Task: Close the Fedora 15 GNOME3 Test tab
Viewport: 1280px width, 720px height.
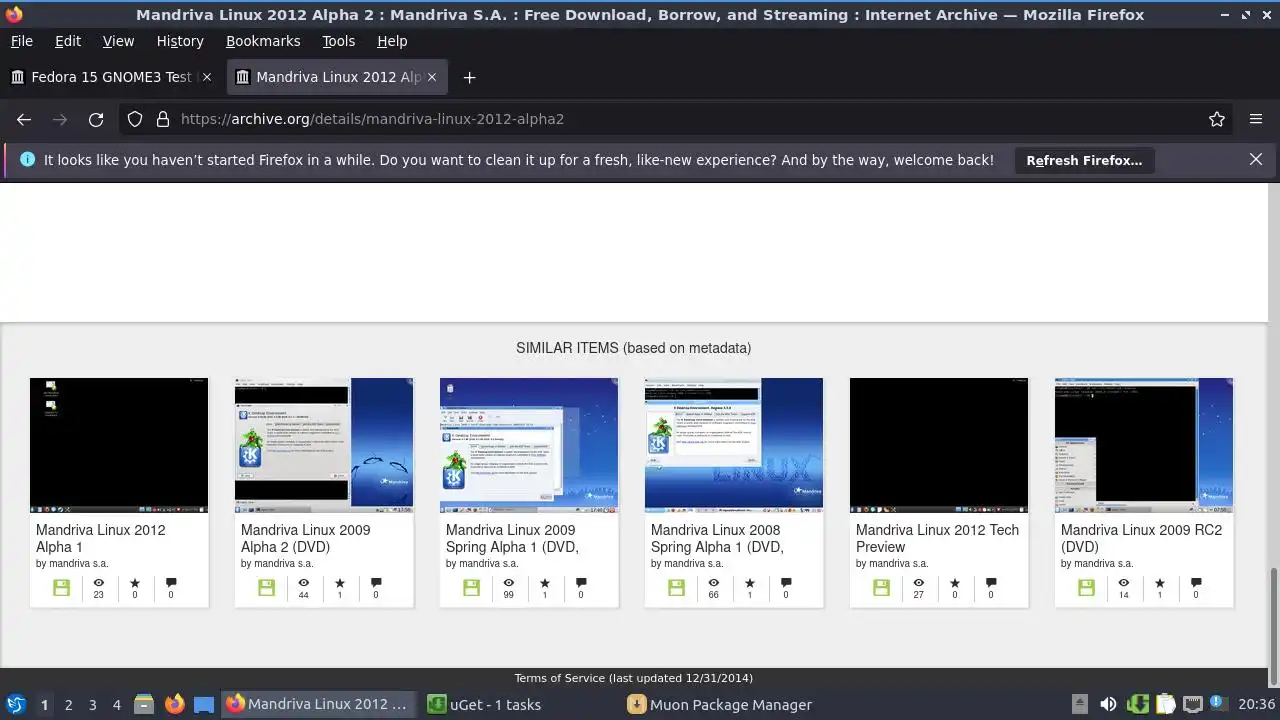Action: pos(207,77)
